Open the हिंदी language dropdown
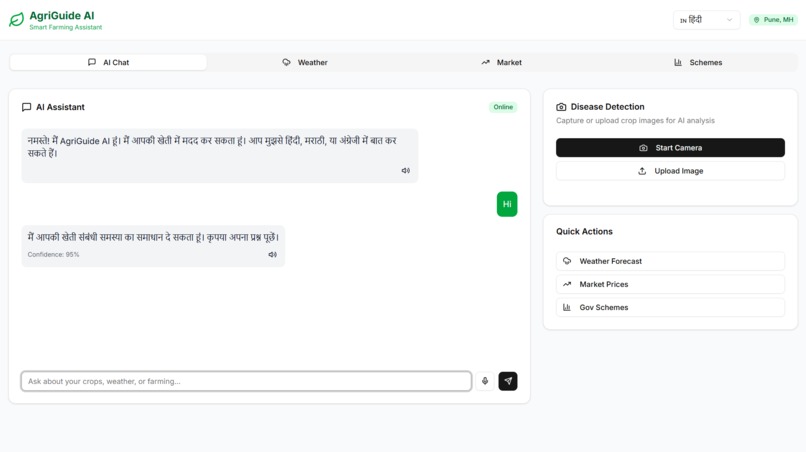 706,20
